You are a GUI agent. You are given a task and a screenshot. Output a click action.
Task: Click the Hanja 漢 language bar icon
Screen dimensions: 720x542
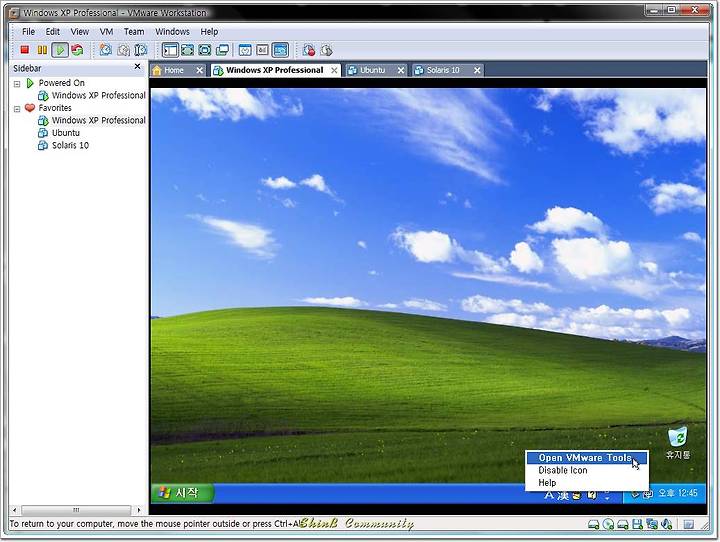pyautogui.click(x=563, y=495)
